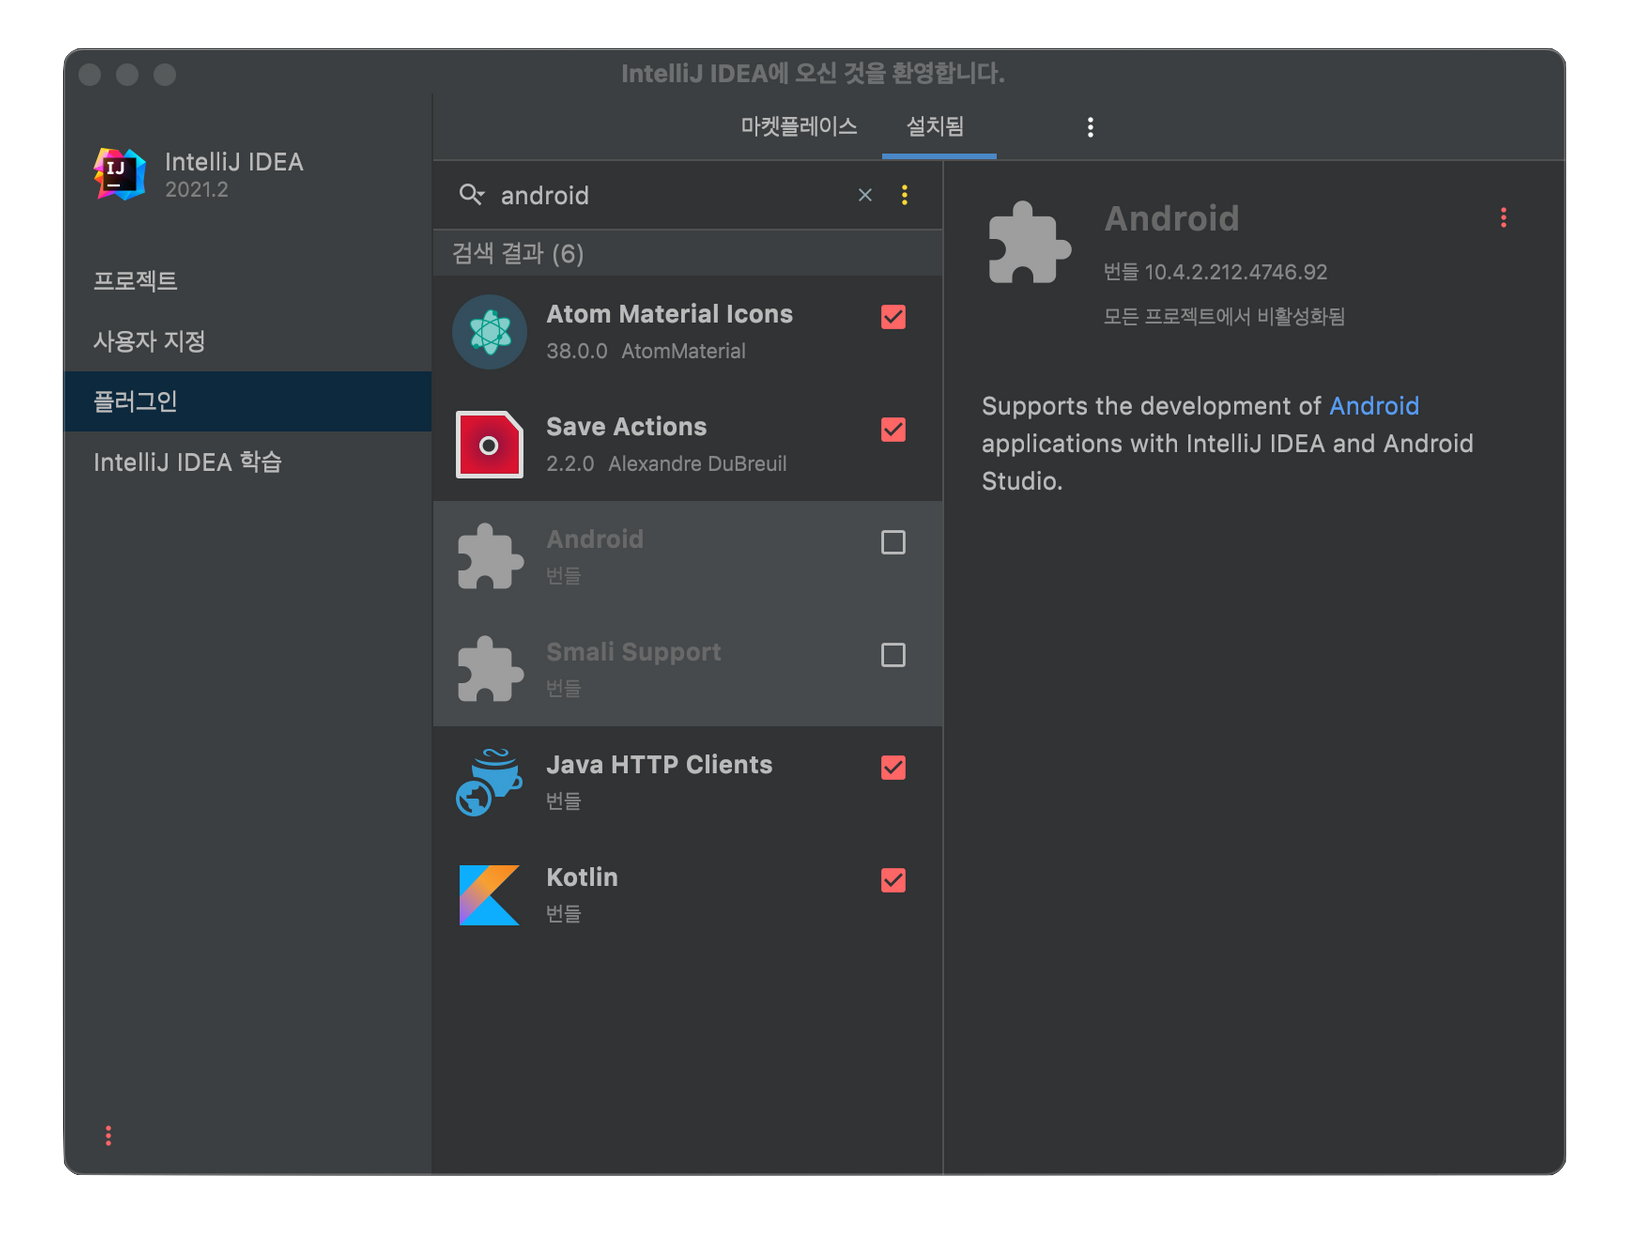
Task: Click Alexandre DuBreuil author text
Action: (x=697, y=464)
